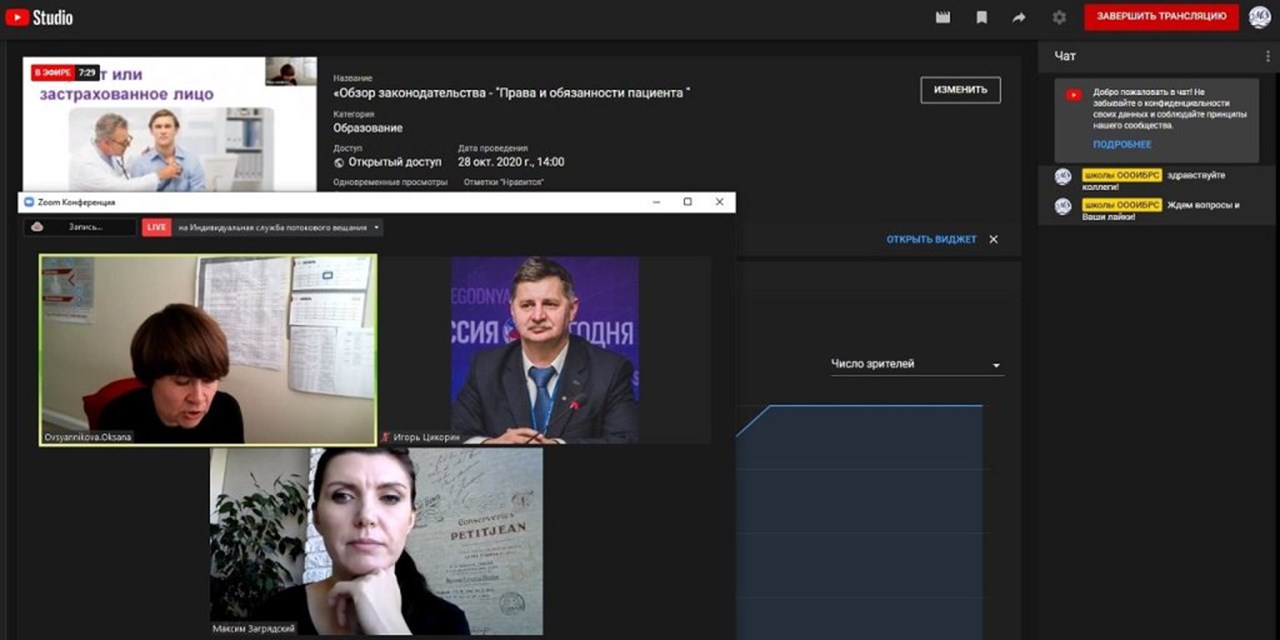This screenshot has width=1280, height=640.
Task: Open the clip creation clapperboard icon
Action: (943, 17)
